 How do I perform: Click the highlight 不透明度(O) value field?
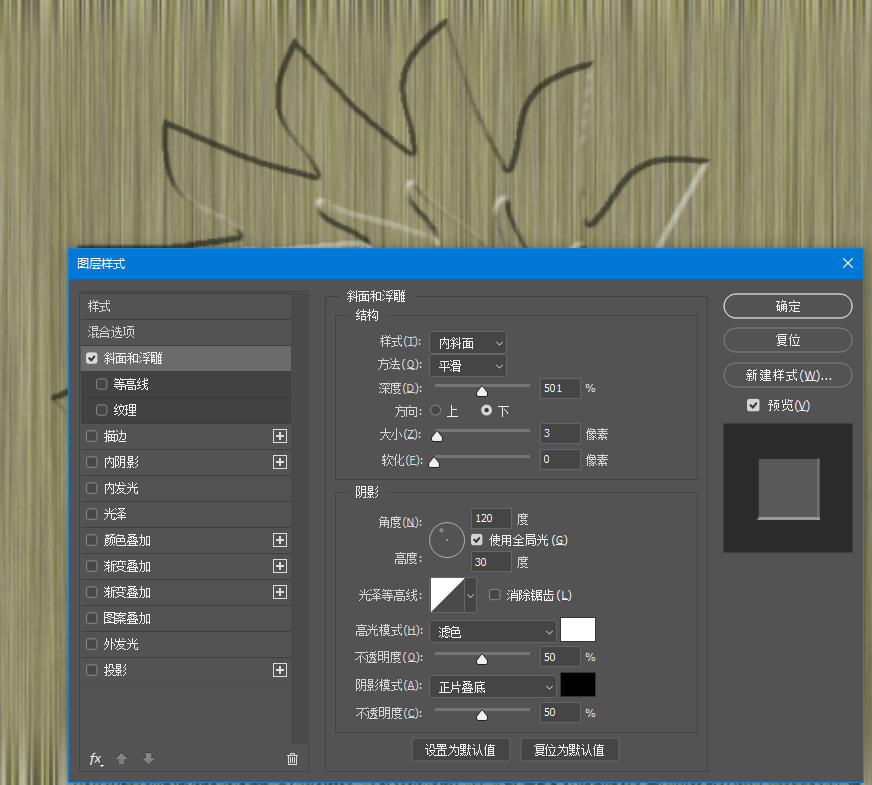560,657
